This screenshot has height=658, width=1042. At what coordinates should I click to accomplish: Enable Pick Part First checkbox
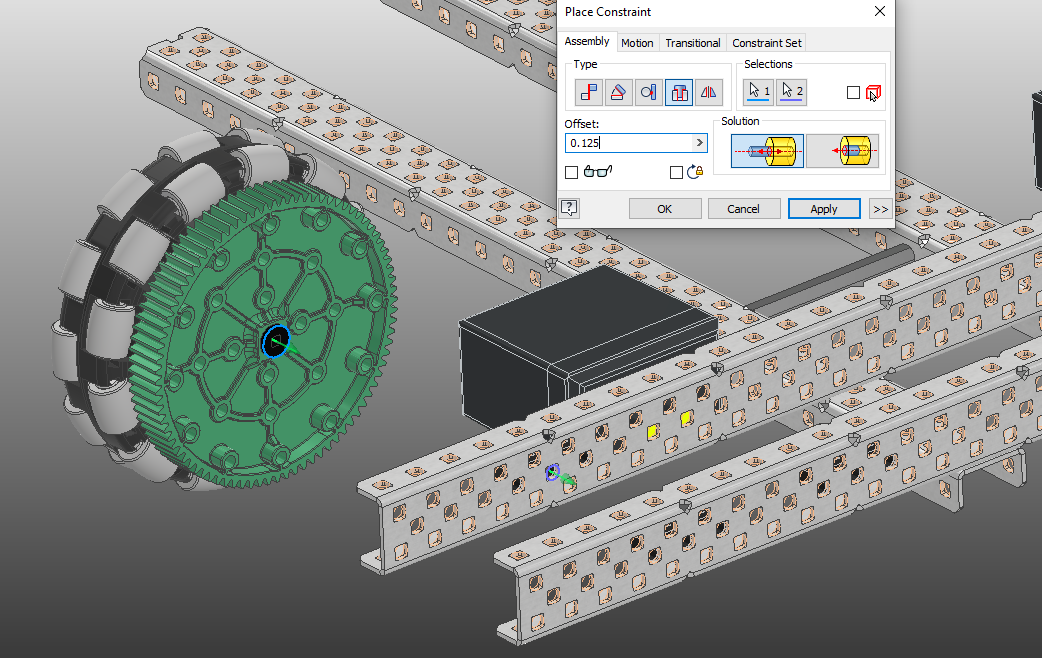click(853, 92)
